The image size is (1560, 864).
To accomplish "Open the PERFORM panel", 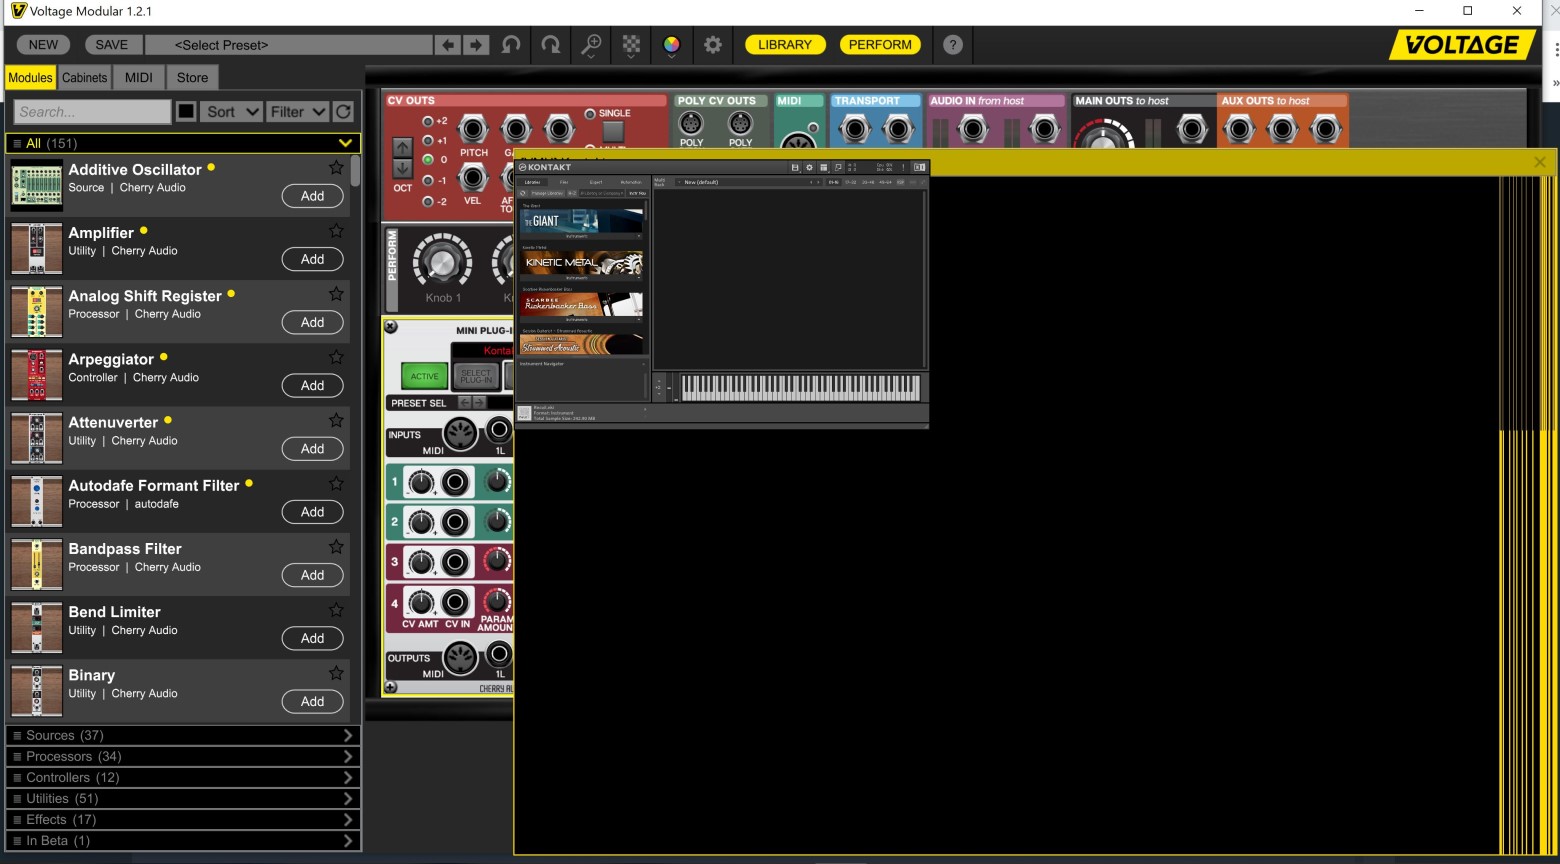I will pos(880,45).
